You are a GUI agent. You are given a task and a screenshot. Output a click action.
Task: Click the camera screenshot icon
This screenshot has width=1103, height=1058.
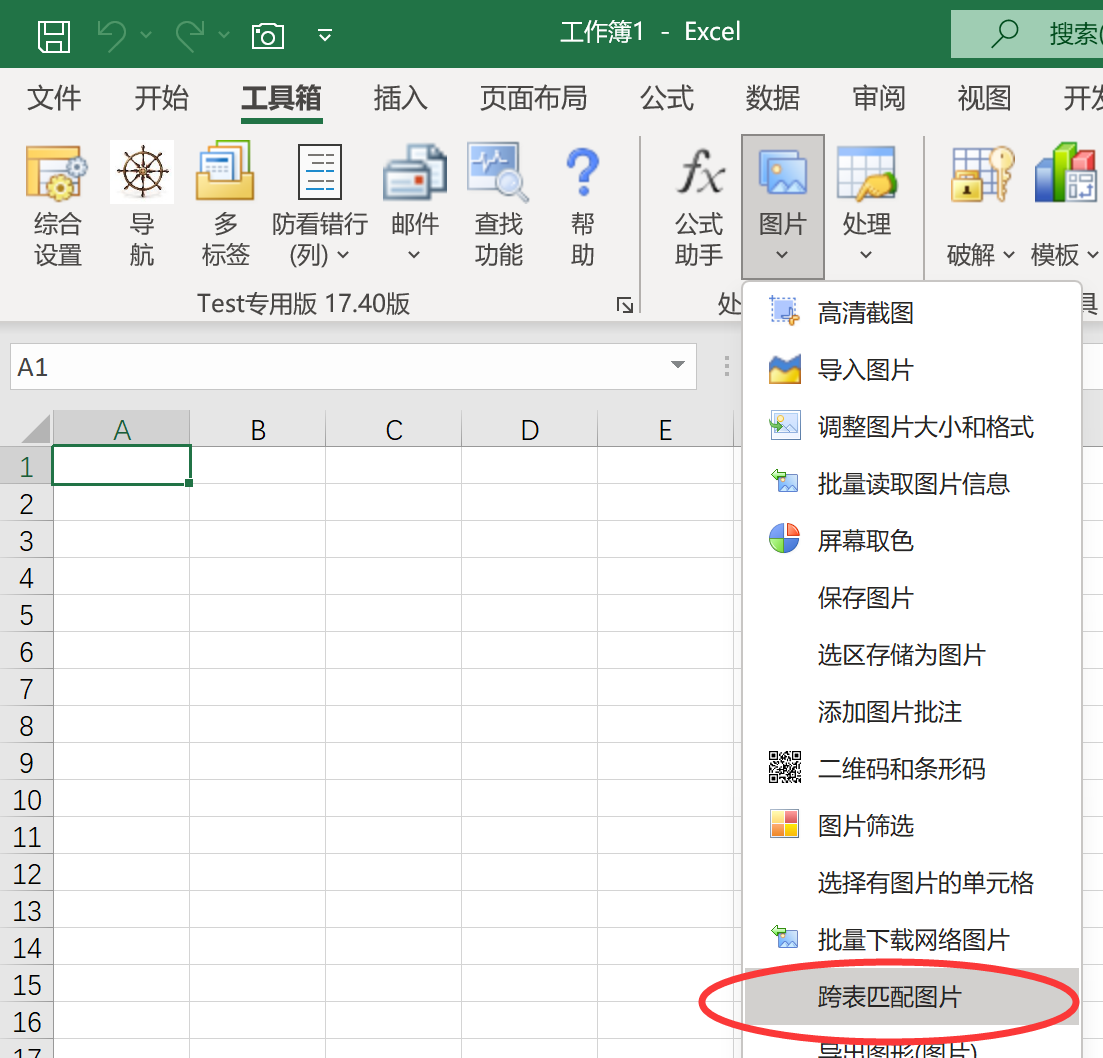267,36
